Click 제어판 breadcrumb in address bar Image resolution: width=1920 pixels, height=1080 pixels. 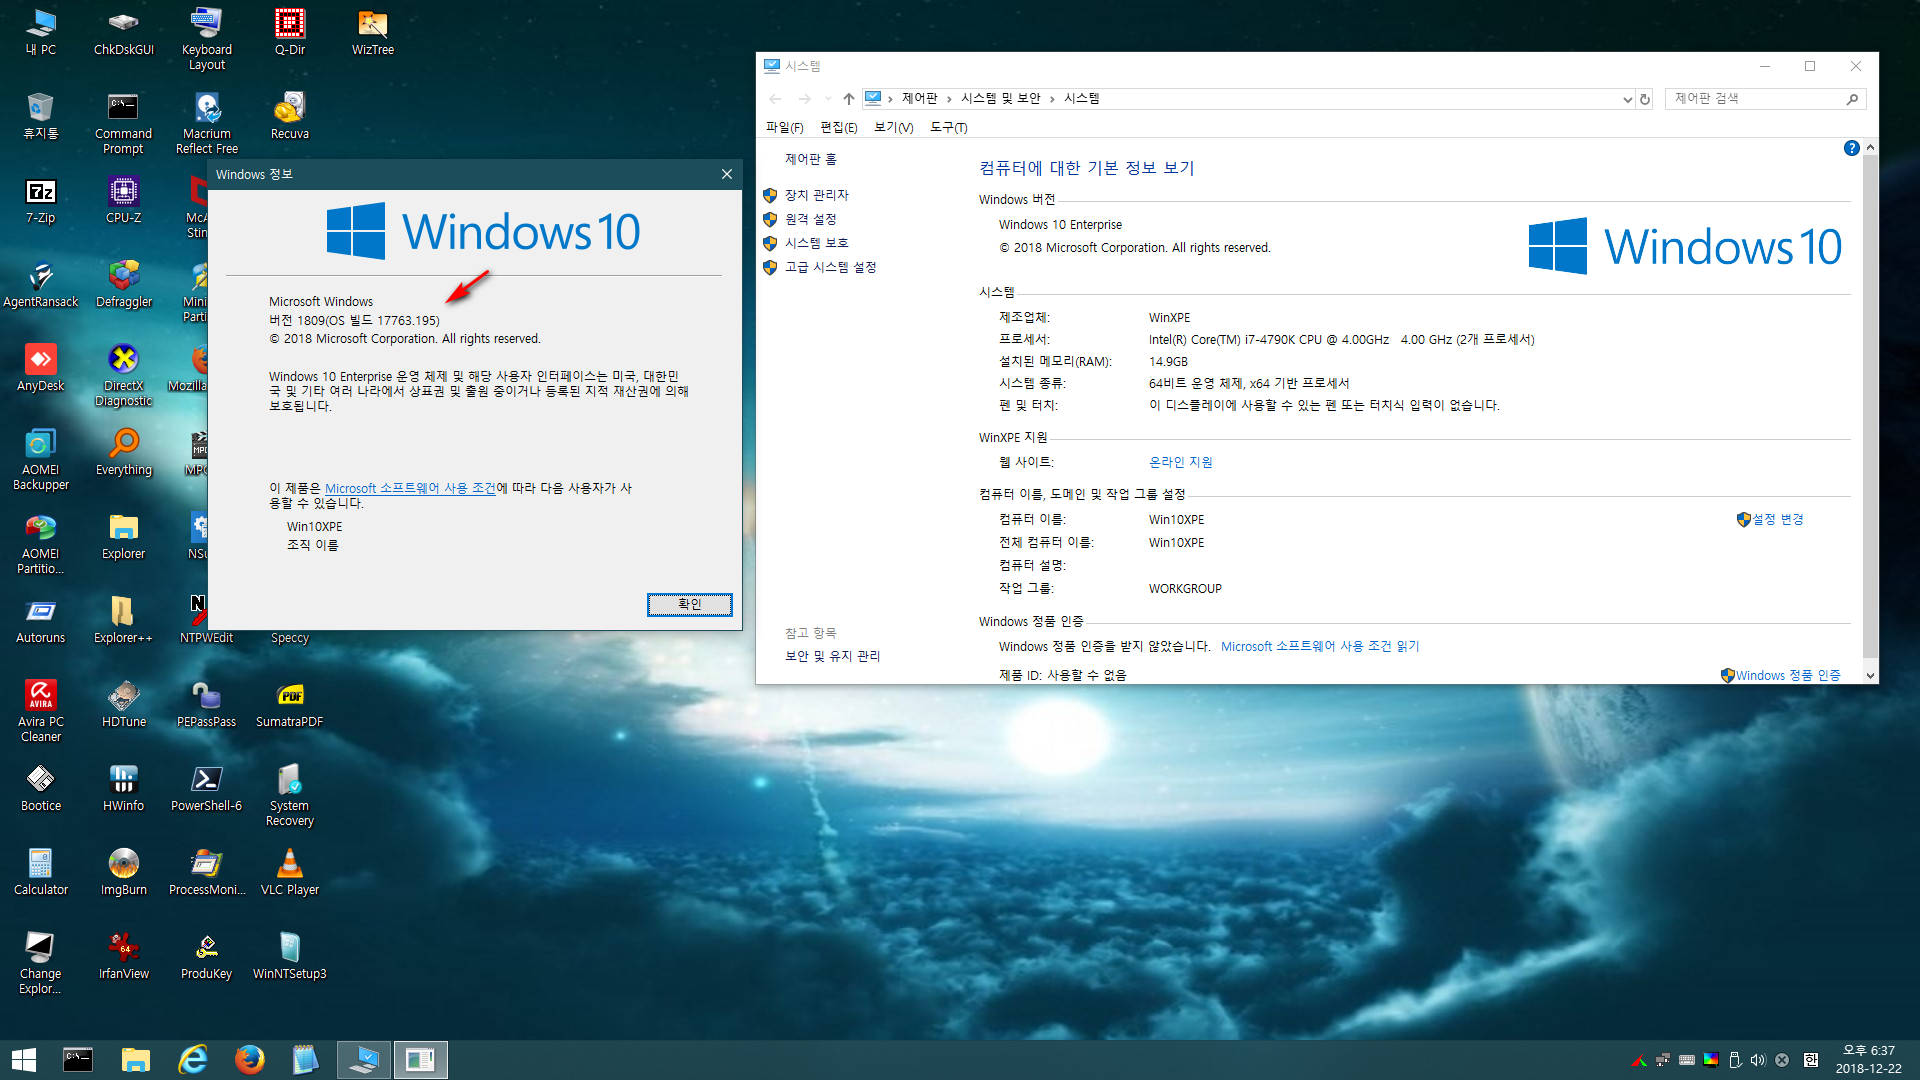(919, 98)
